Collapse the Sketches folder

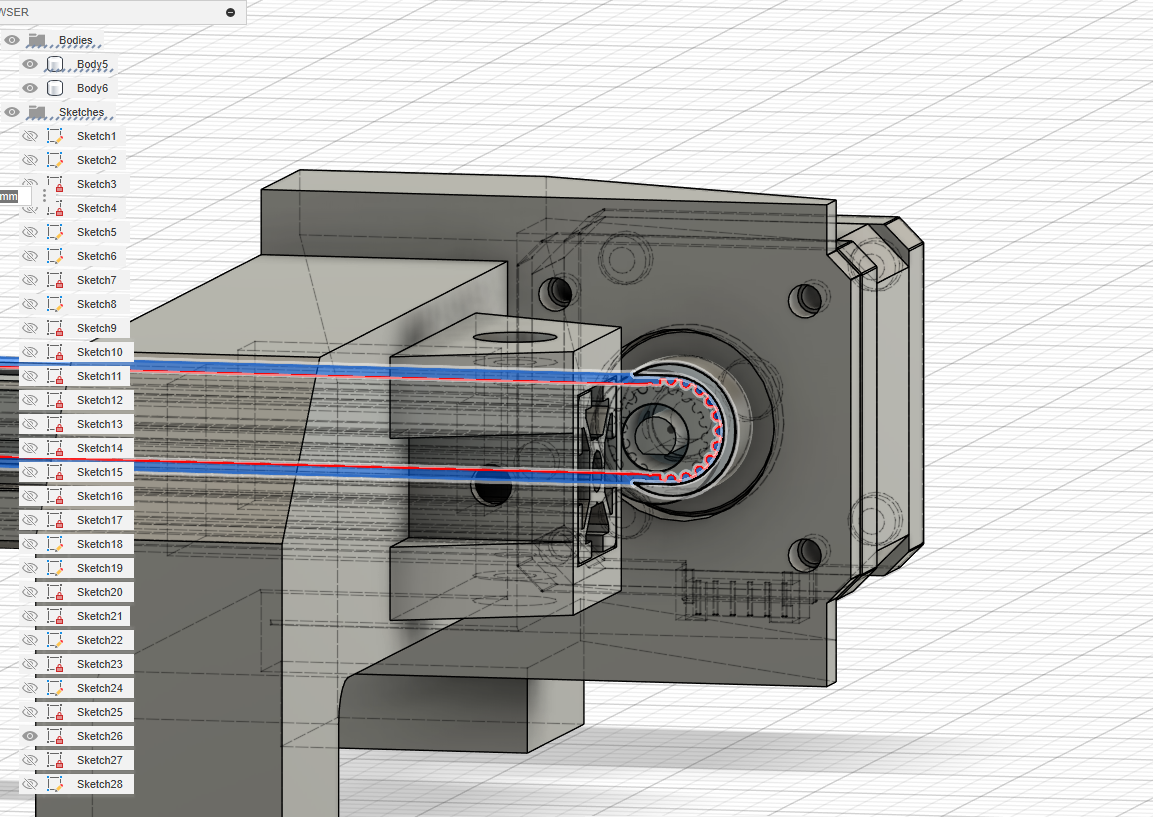37,112
